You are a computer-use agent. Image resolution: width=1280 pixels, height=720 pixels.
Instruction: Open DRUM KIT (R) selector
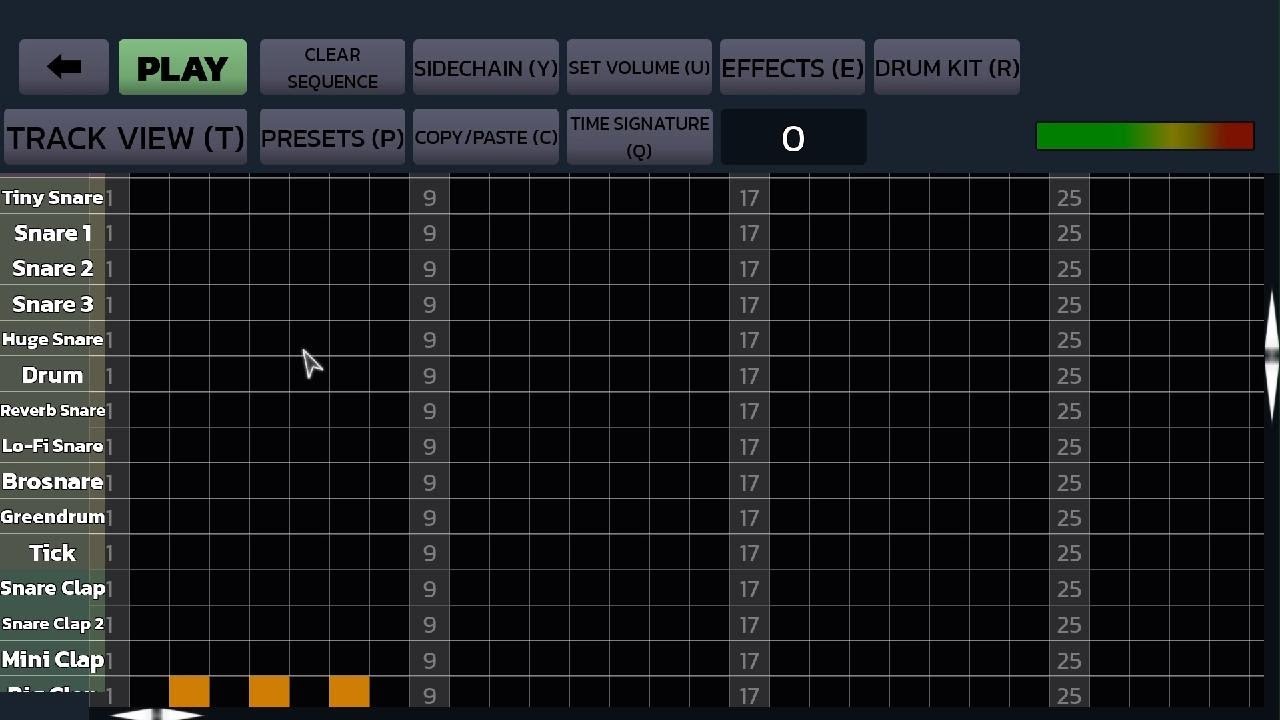[x=947, y=68]
